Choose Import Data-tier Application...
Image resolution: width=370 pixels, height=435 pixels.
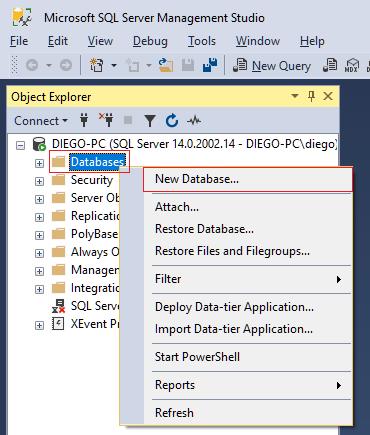[x=248, y=329]
